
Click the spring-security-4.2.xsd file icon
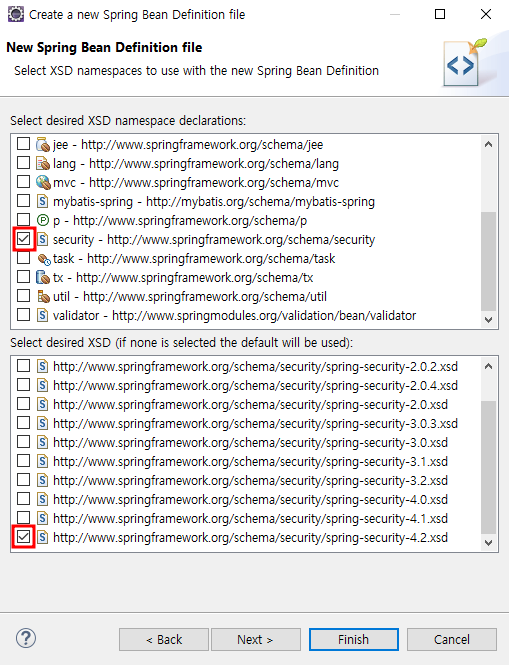42,537
